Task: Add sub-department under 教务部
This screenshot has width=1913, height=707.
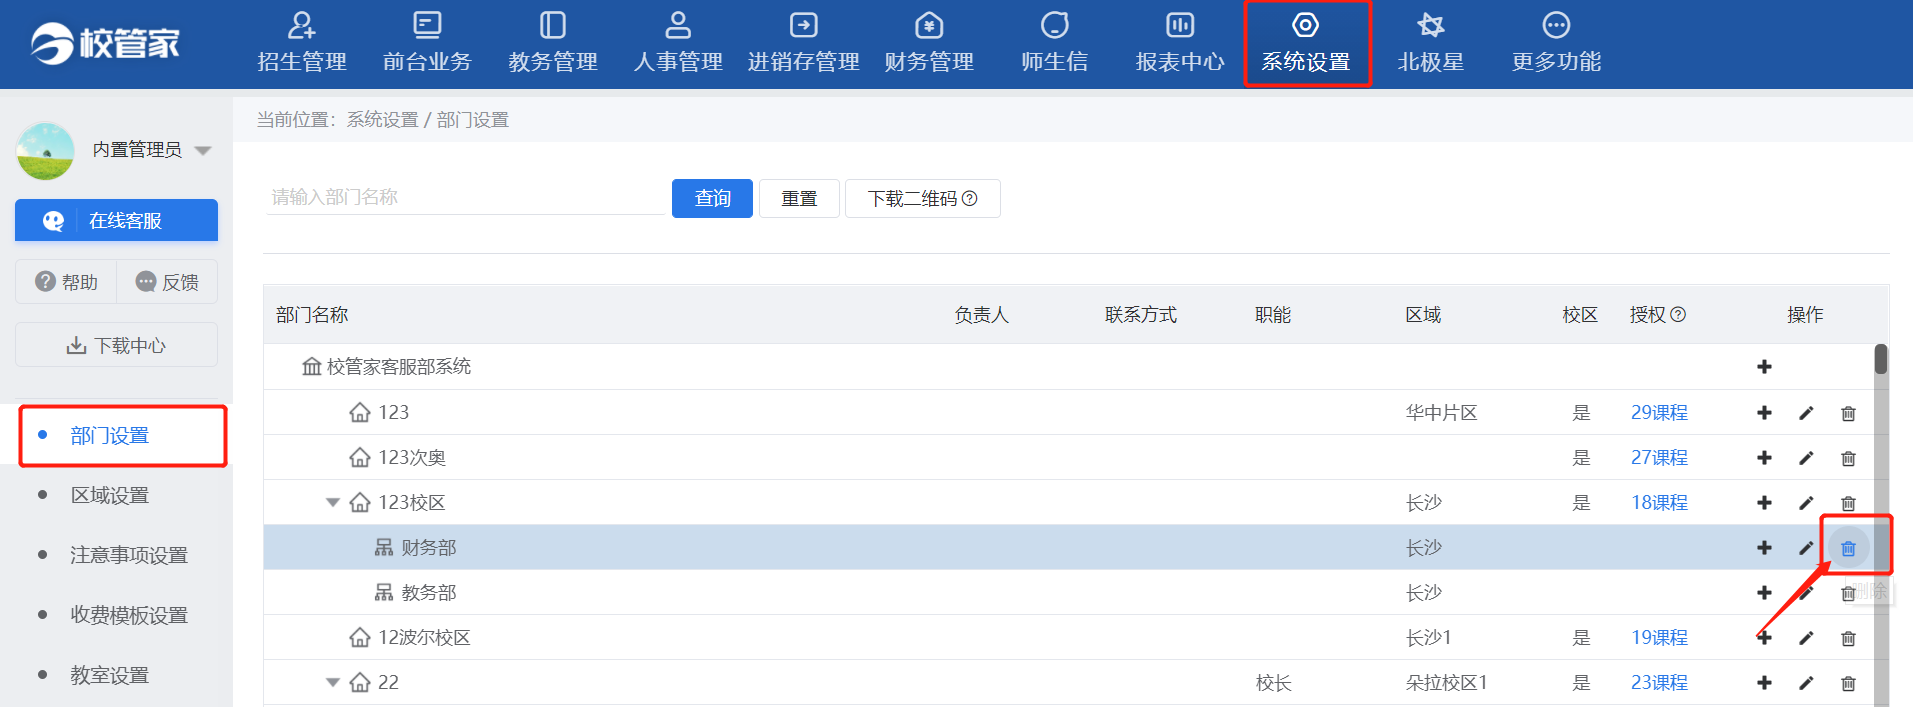Action: [x=1764, y=593]
